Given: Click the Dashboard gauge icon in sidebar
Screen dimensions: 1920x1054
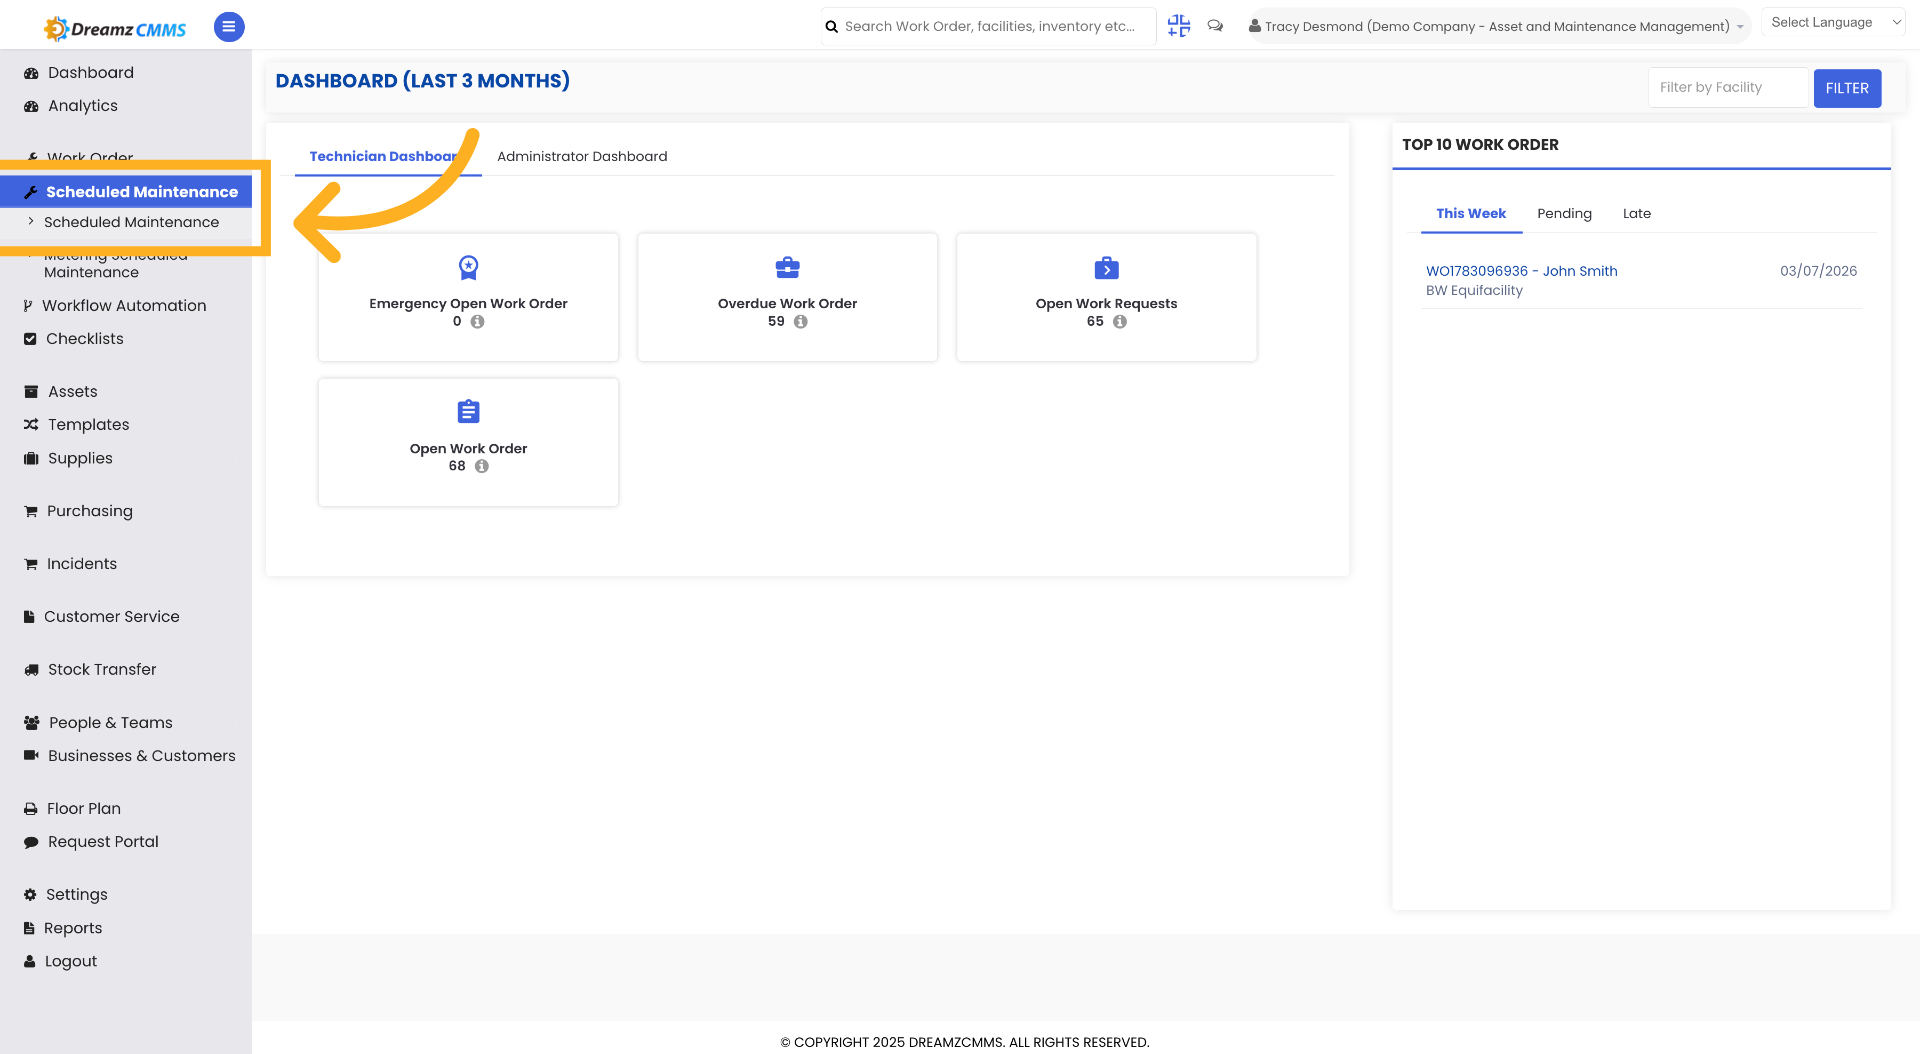Looking at the screenshot, I should 31,73.
